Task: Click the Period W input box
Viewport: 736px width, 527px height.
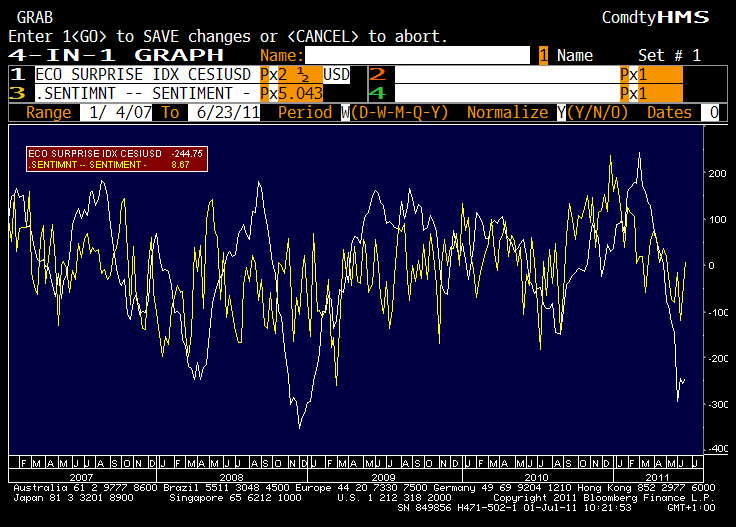Action: 345,113
